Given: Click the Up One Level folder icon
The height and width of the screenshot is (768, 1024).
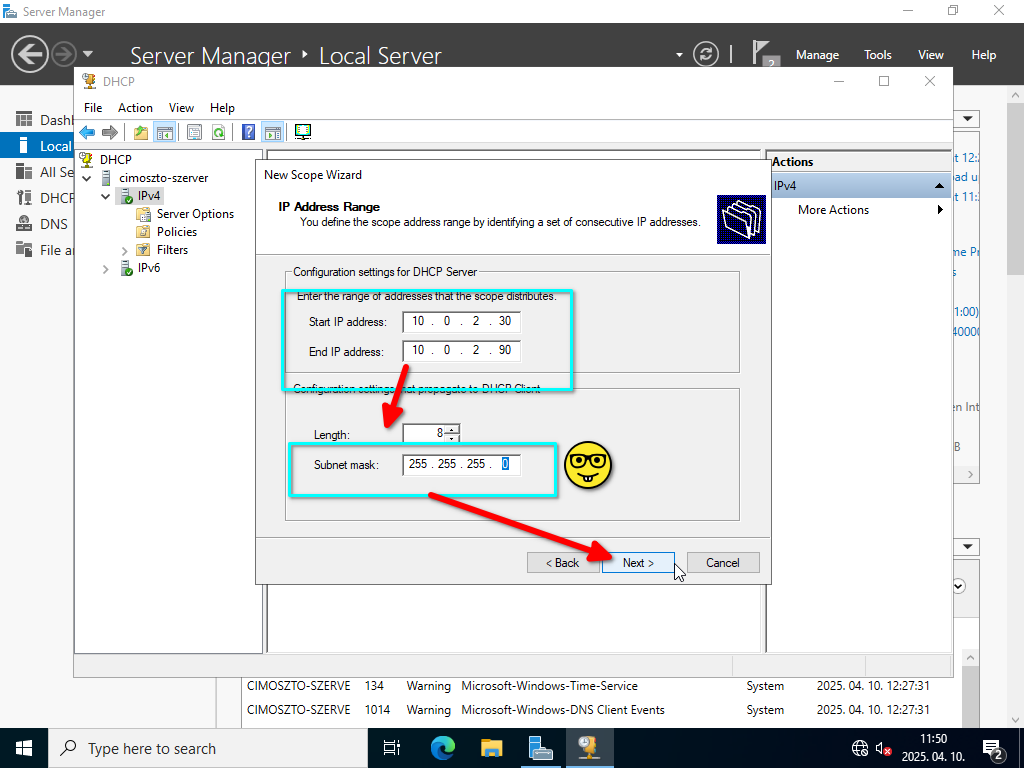Looking at the screenshot, I should (141, 132).
